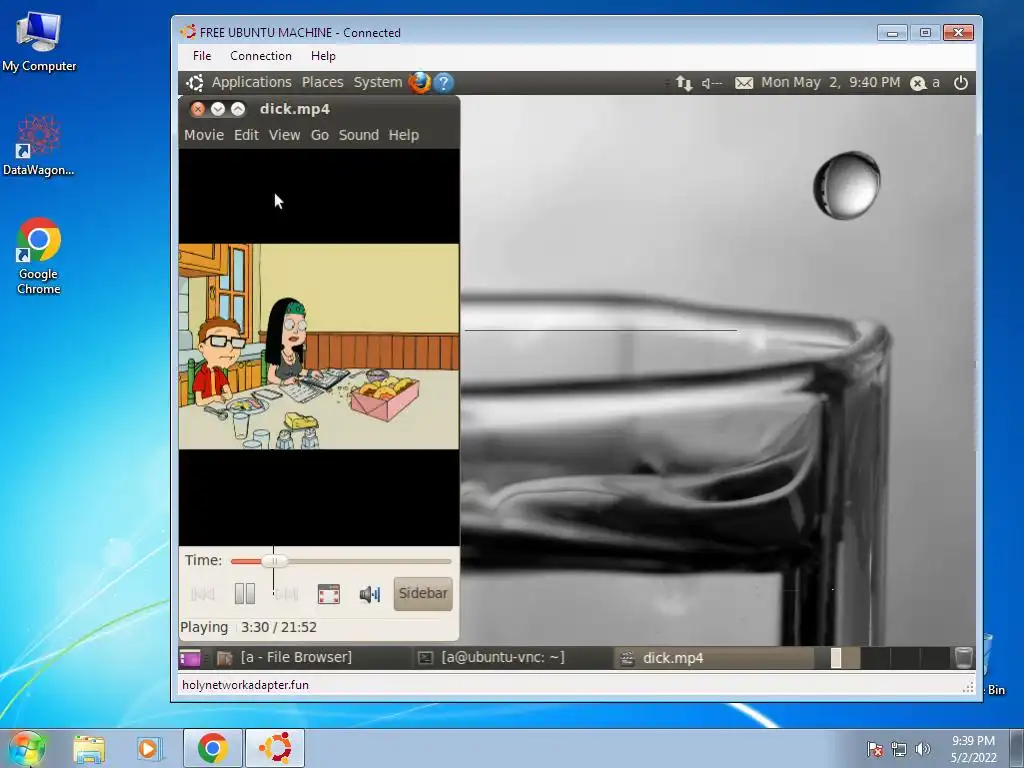Click the power session icon
The height and width of the screenshot is (768, 1024).
pyautogui.click(x=961, y=83)
